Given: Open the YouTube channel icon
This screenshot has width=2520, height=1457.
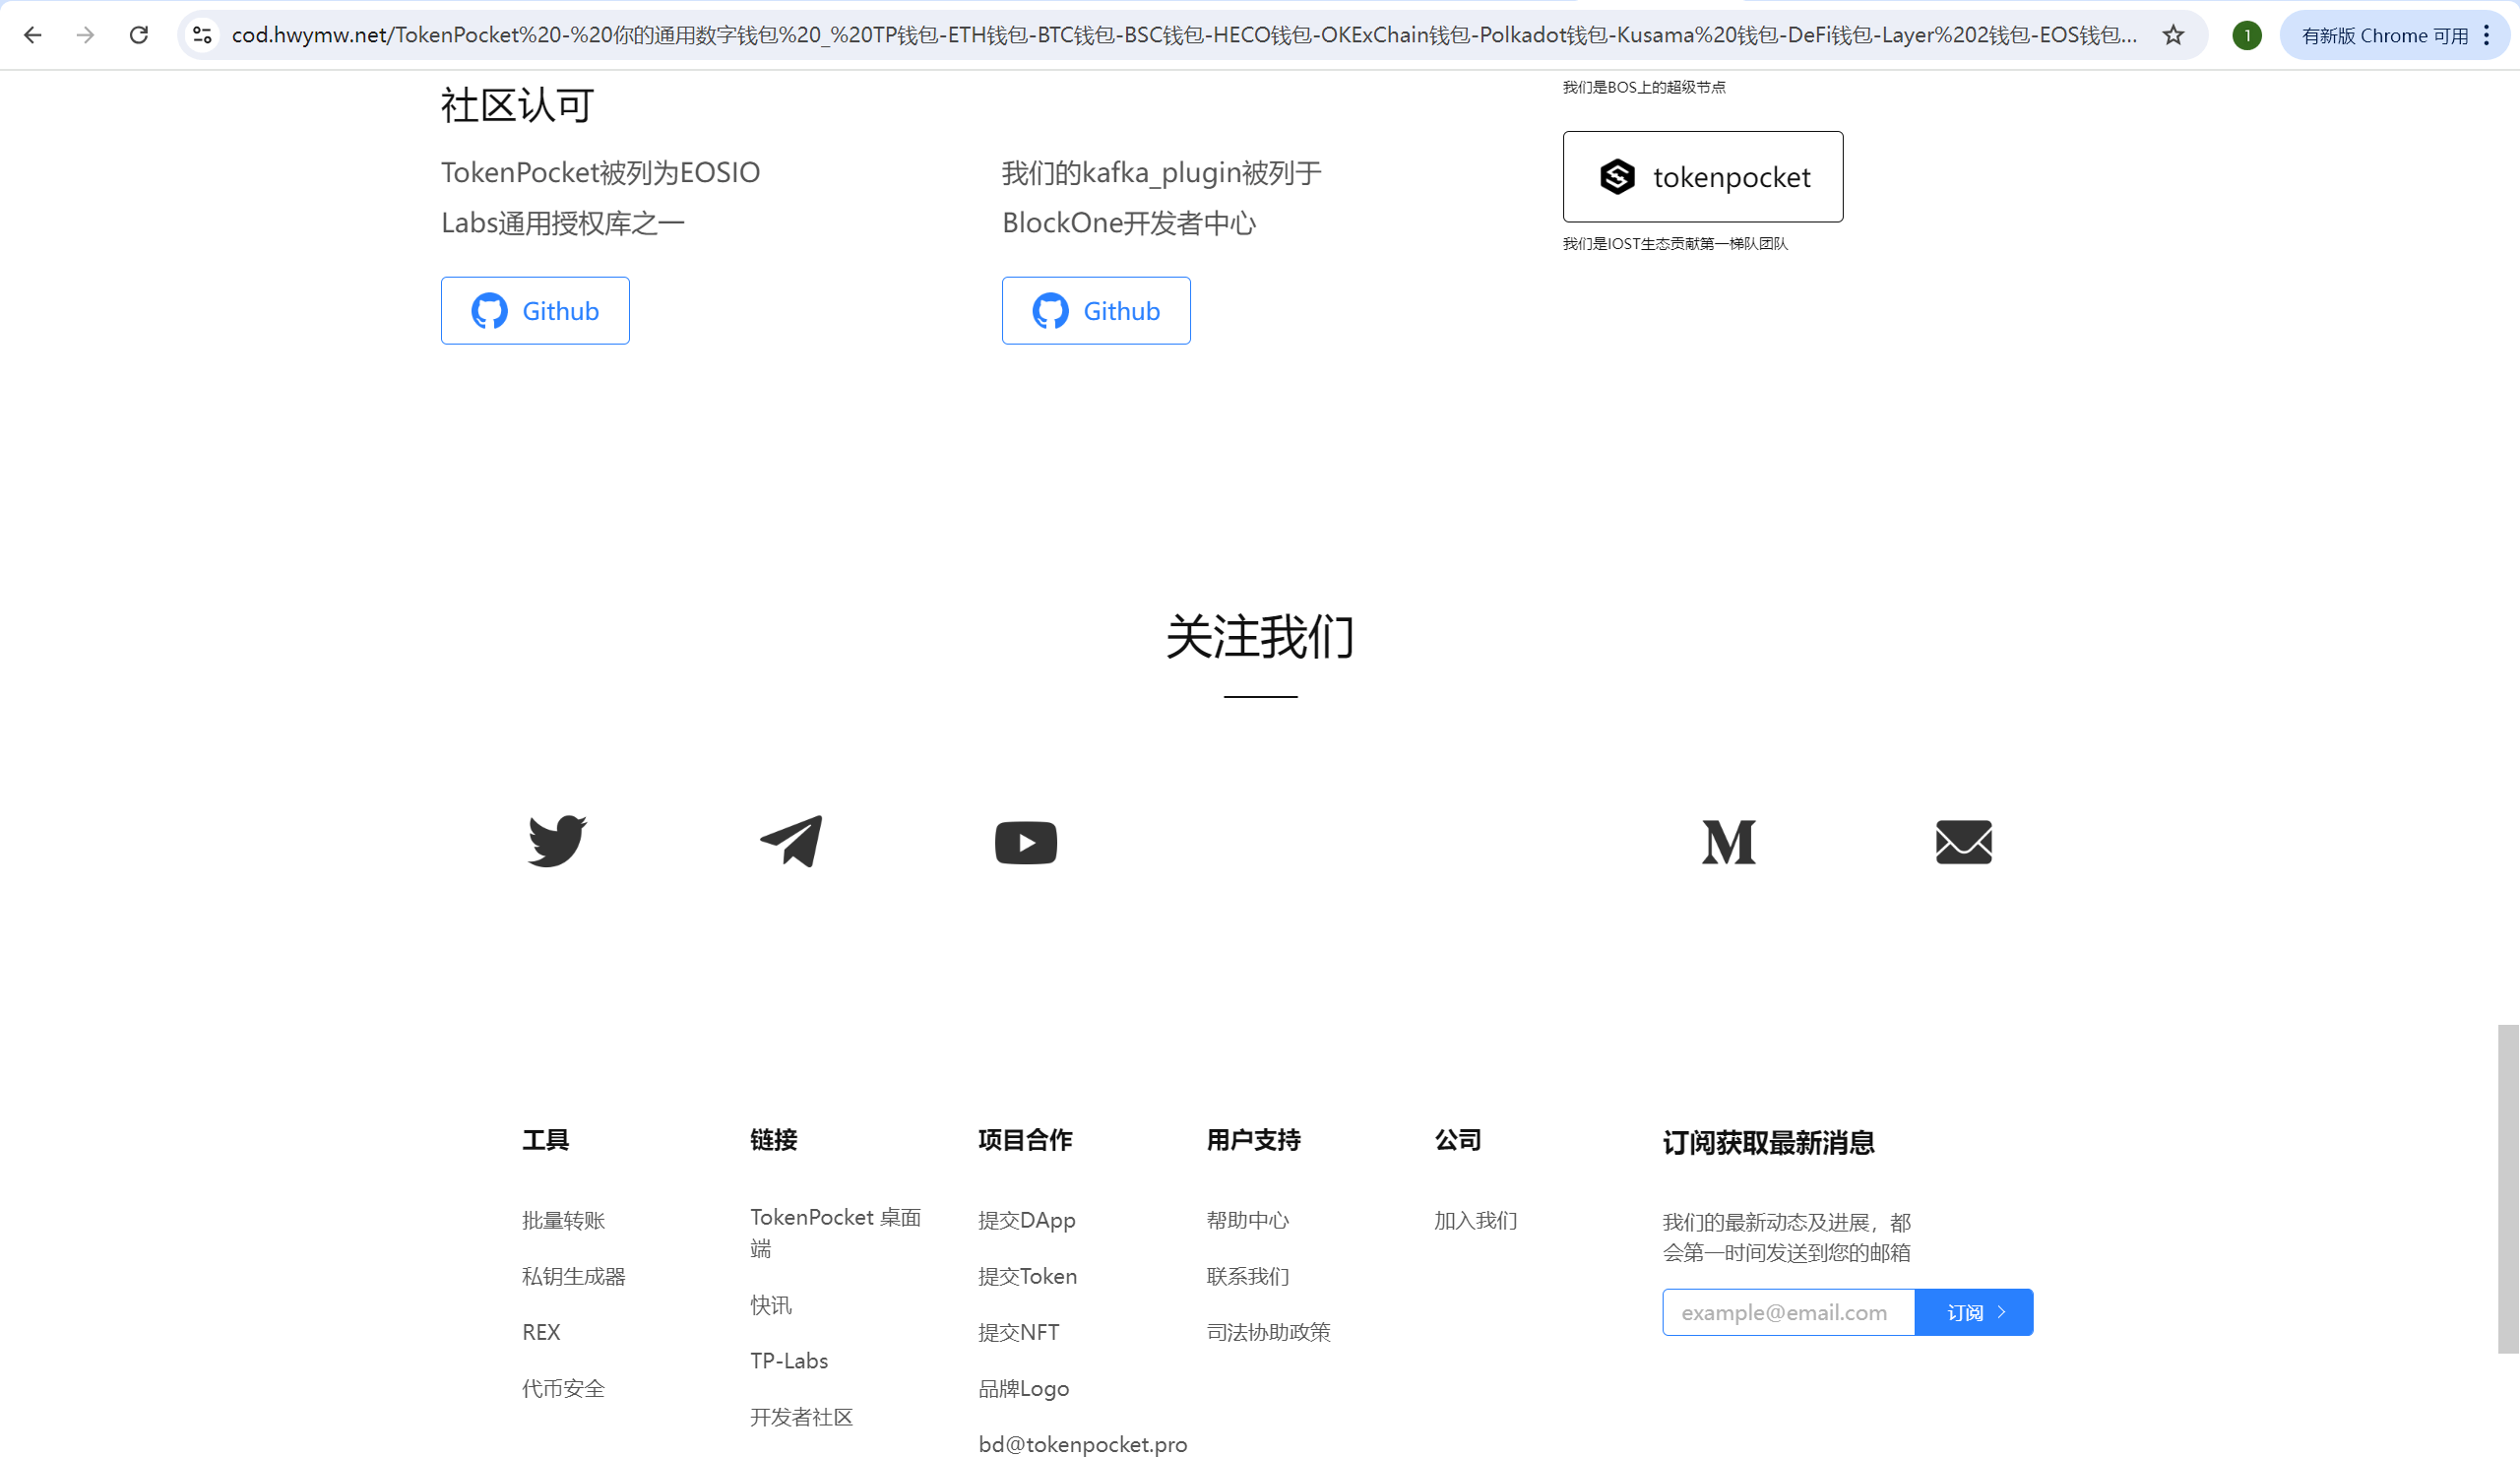Looking at the screenshot, I should 1025,841.
